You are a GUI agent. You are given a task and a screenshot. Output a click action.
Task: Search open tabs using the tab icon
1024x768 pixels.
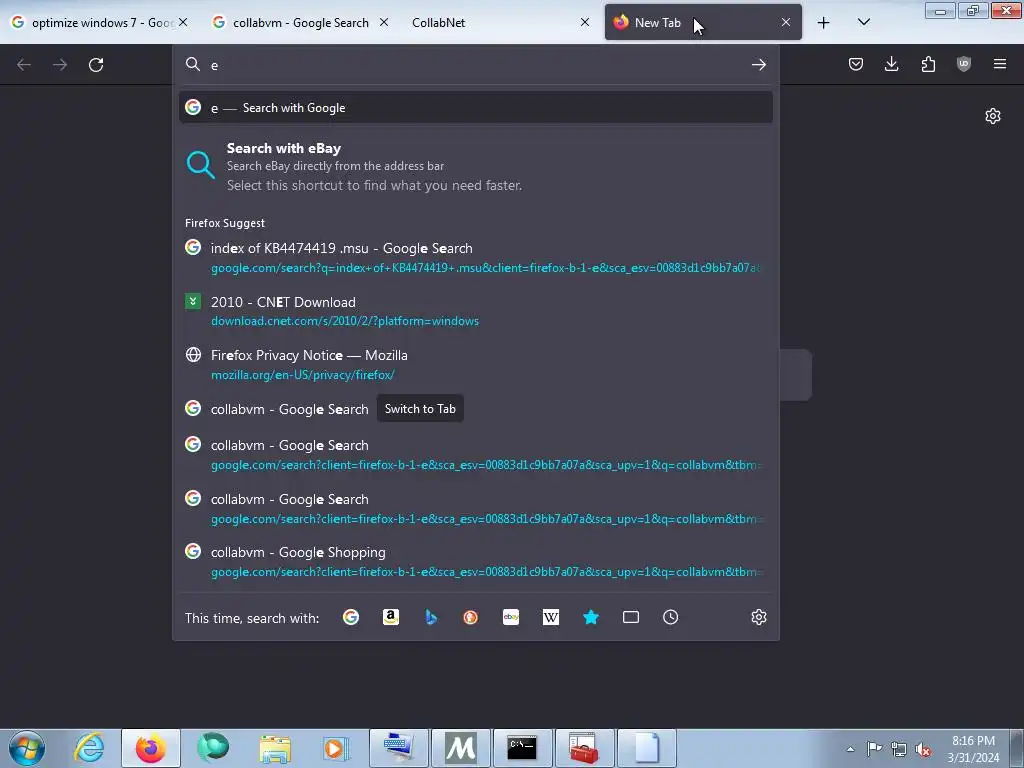pos(631,617)
